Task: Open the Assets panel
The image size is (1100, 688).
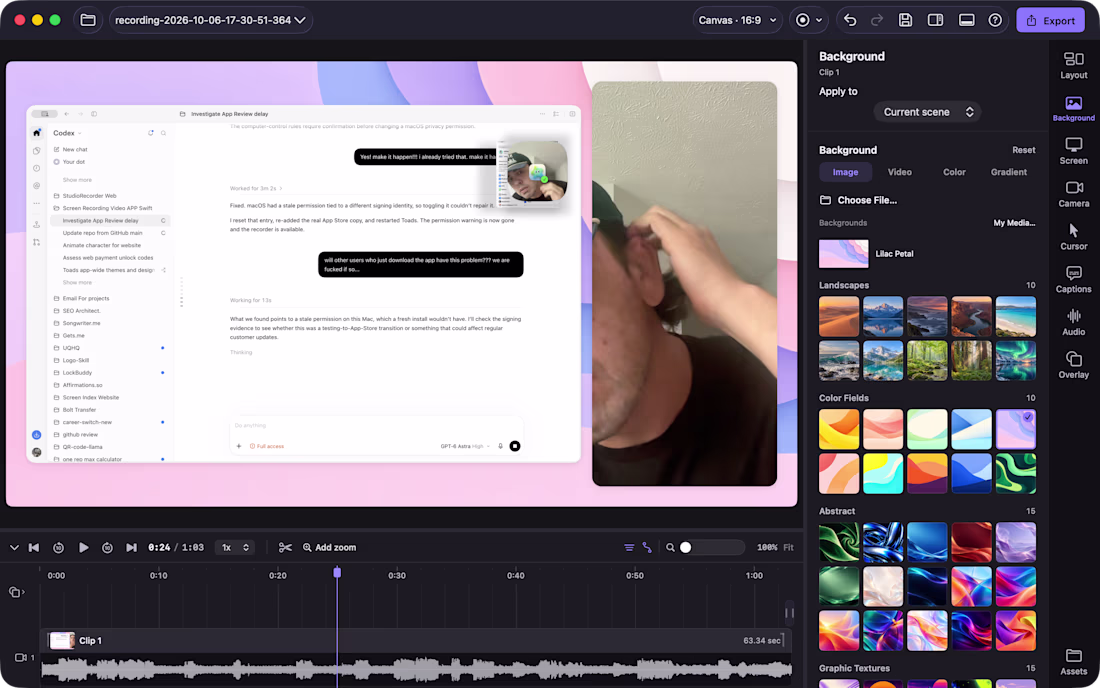Action: click(1073, 662)
